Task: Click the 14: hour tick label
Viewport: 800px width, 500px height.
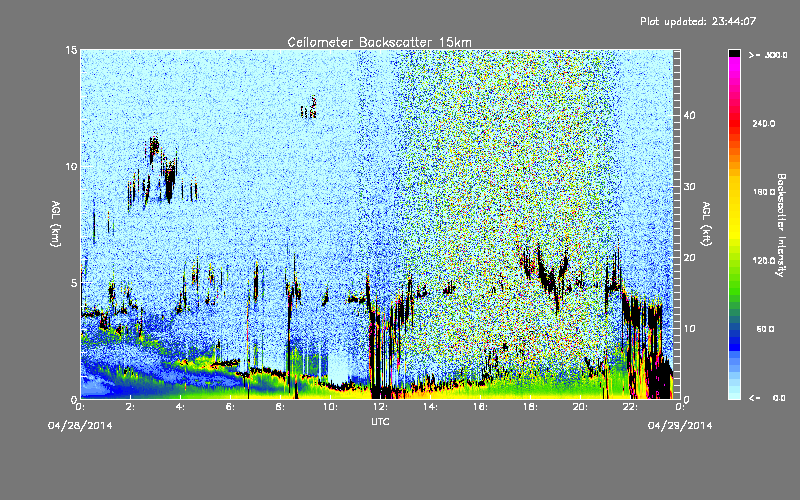Action: click(430, 407)
